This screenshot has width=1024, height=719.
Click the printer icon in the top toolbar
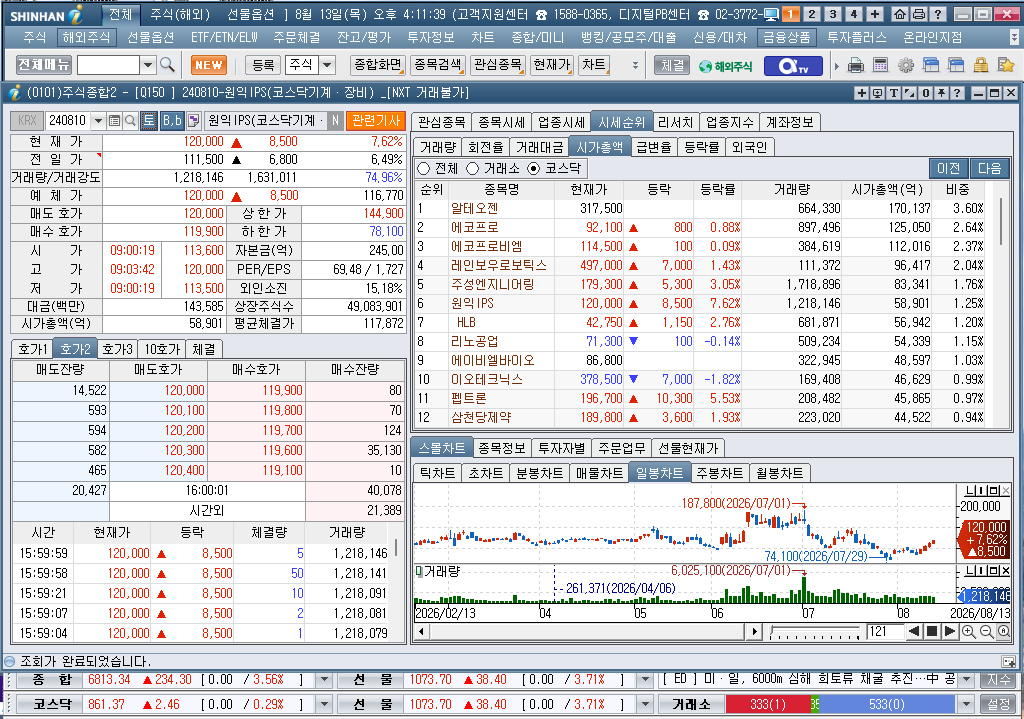coord(856,65)
